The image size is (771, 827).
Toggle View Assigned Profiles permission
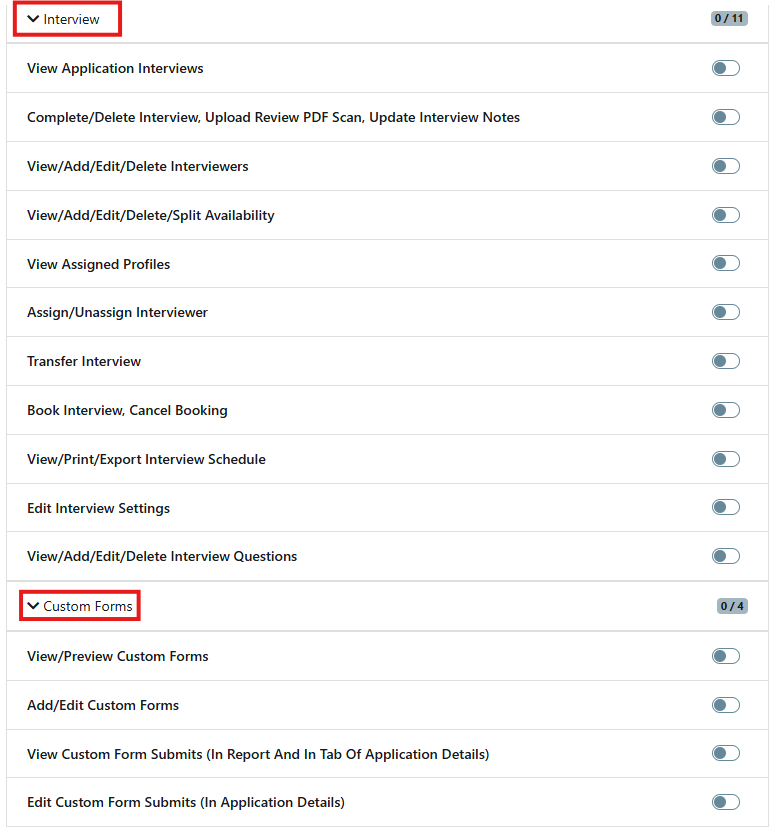726,263
